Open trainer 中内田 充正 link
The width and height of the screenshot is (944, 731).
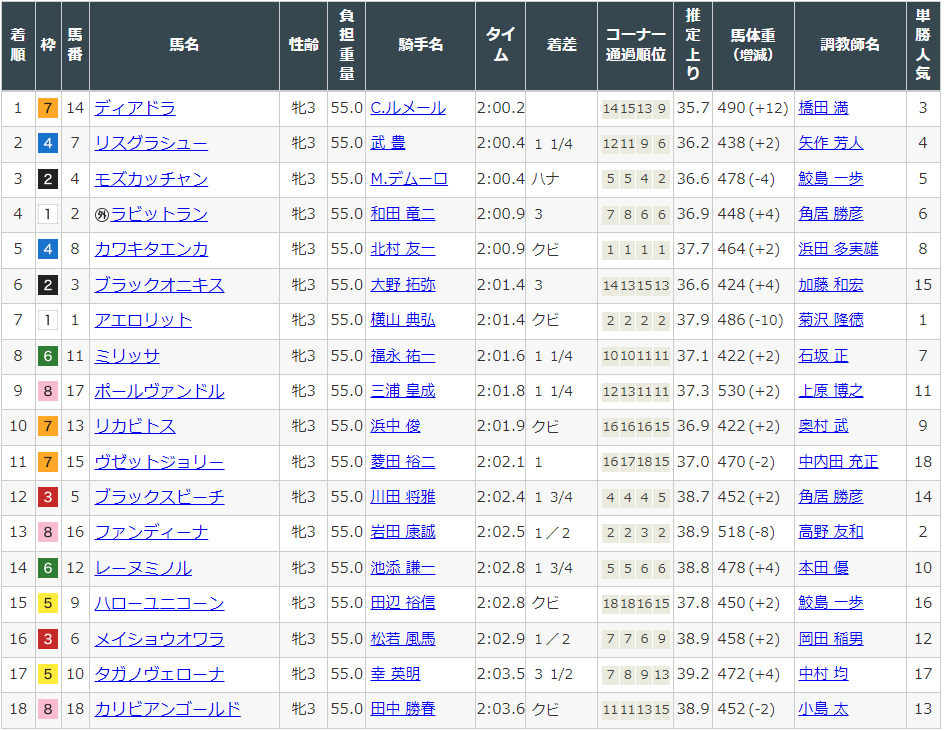[x=838, y=461]
